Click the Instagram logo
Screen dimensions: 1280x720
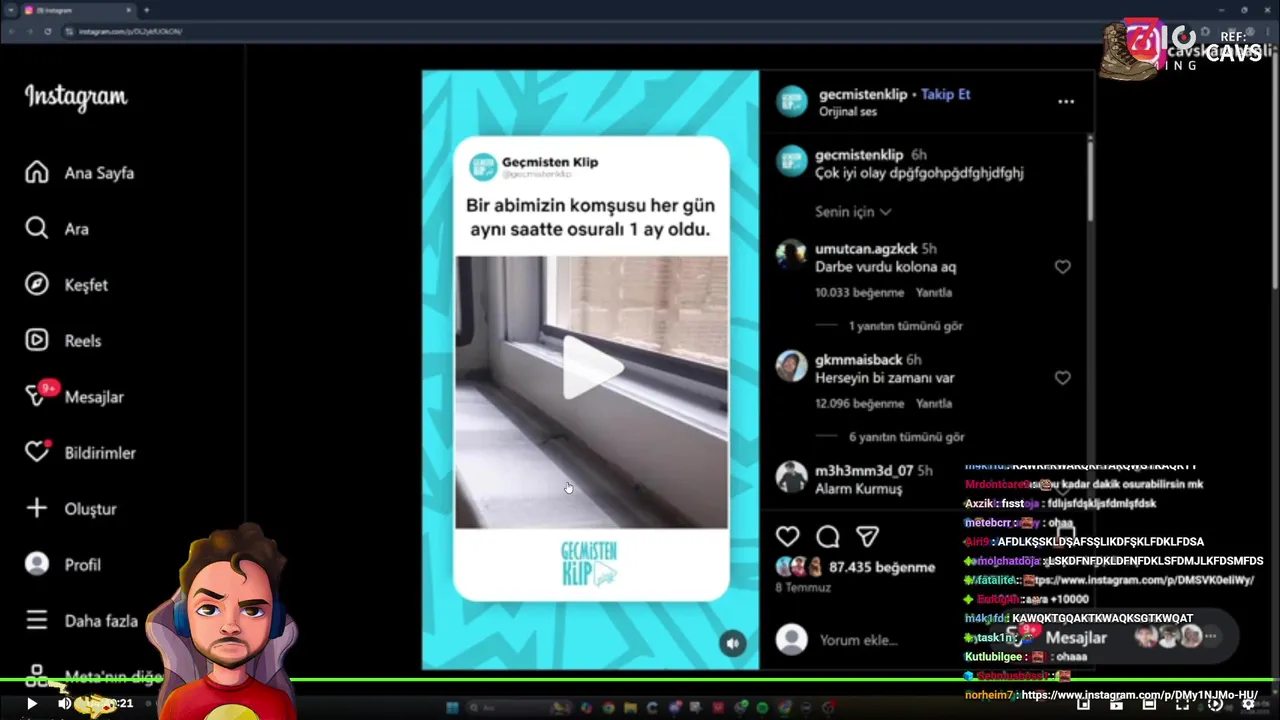(76, 97)
